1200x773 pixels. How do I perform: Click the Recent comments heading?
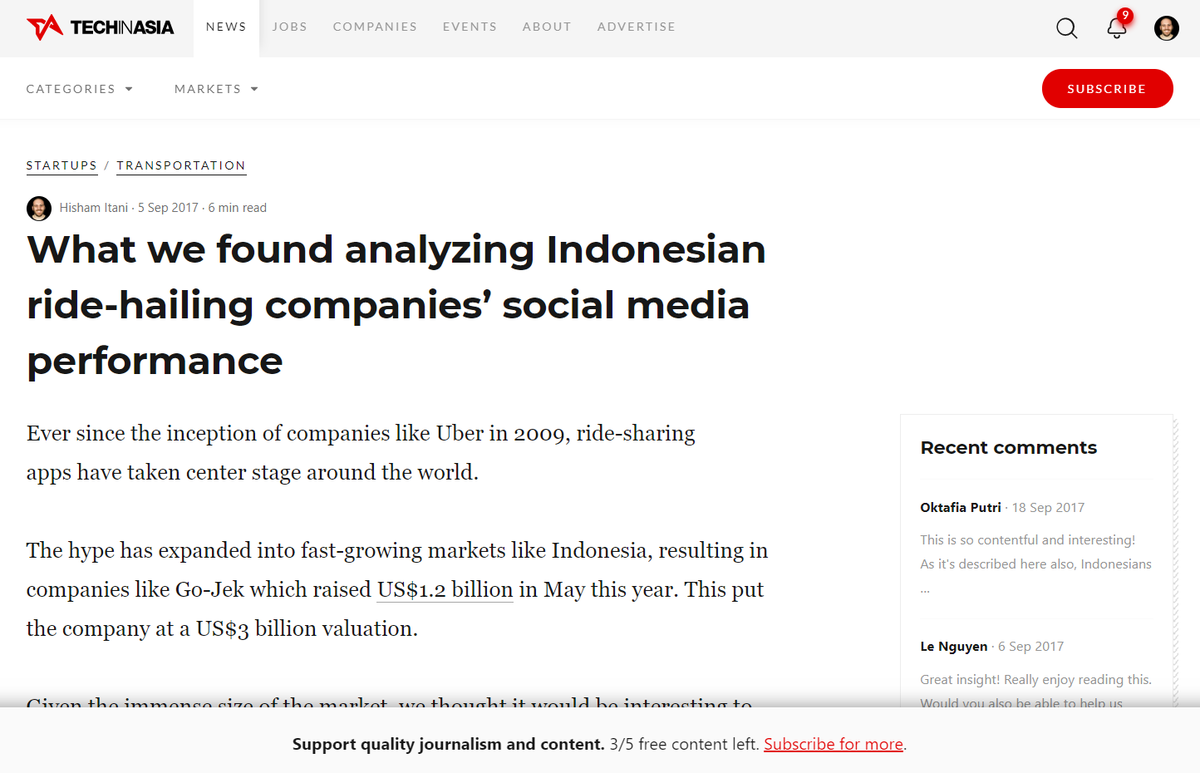click(1008, 448)
